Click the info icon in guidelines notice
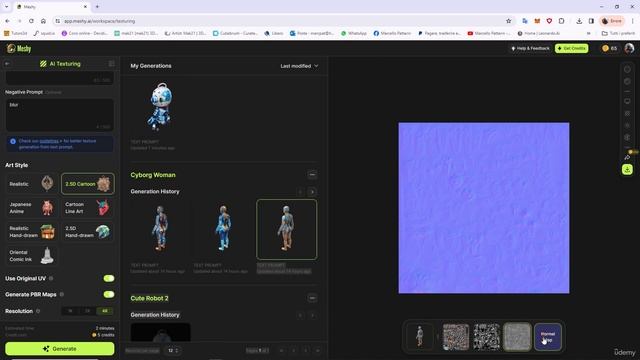This screenshot has height=360, width=640. point(13,141)
